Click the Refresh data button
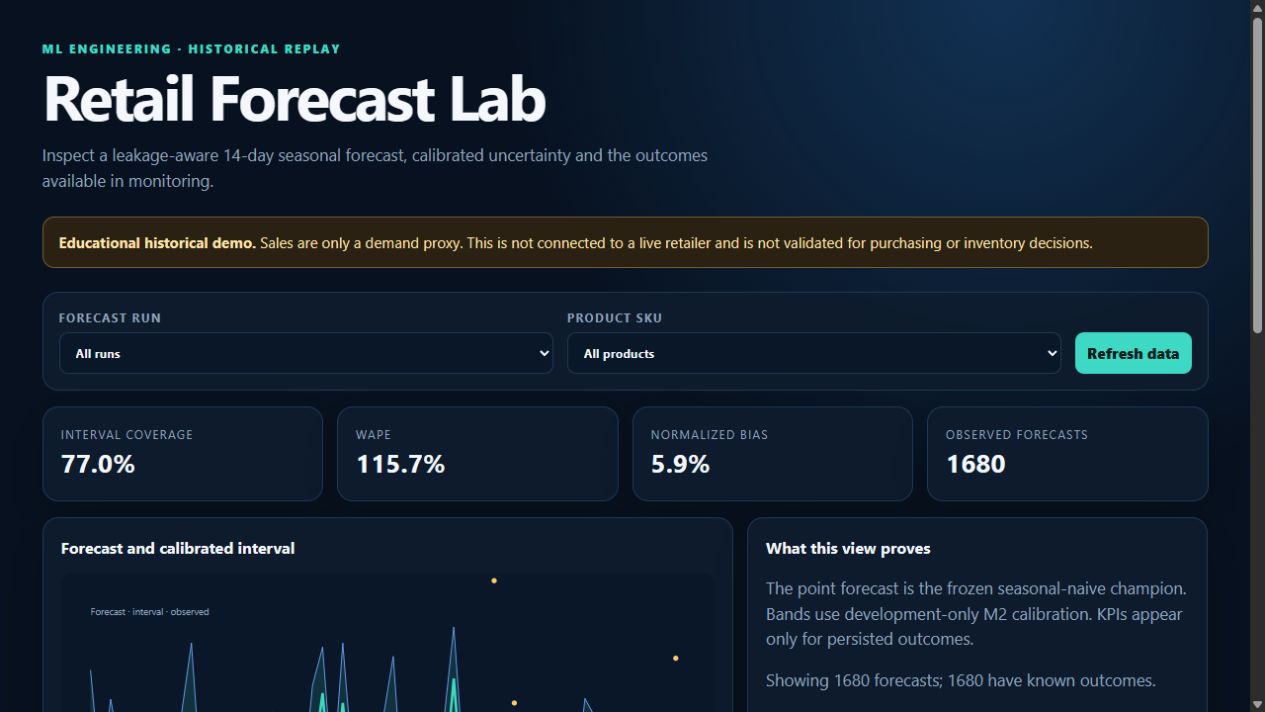 click(1133, 353)
